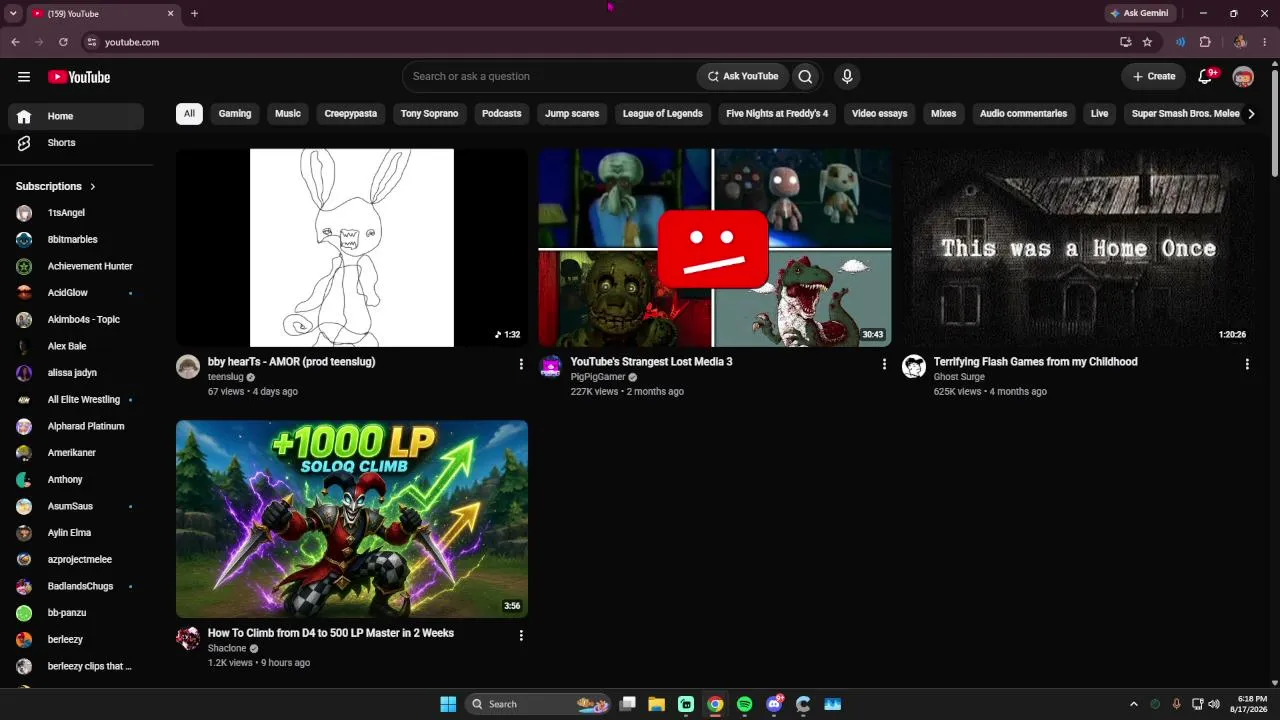Filter the feed by Music
Image resolution: width=1280 pixels, height=720 pixels.
point(288,114)
